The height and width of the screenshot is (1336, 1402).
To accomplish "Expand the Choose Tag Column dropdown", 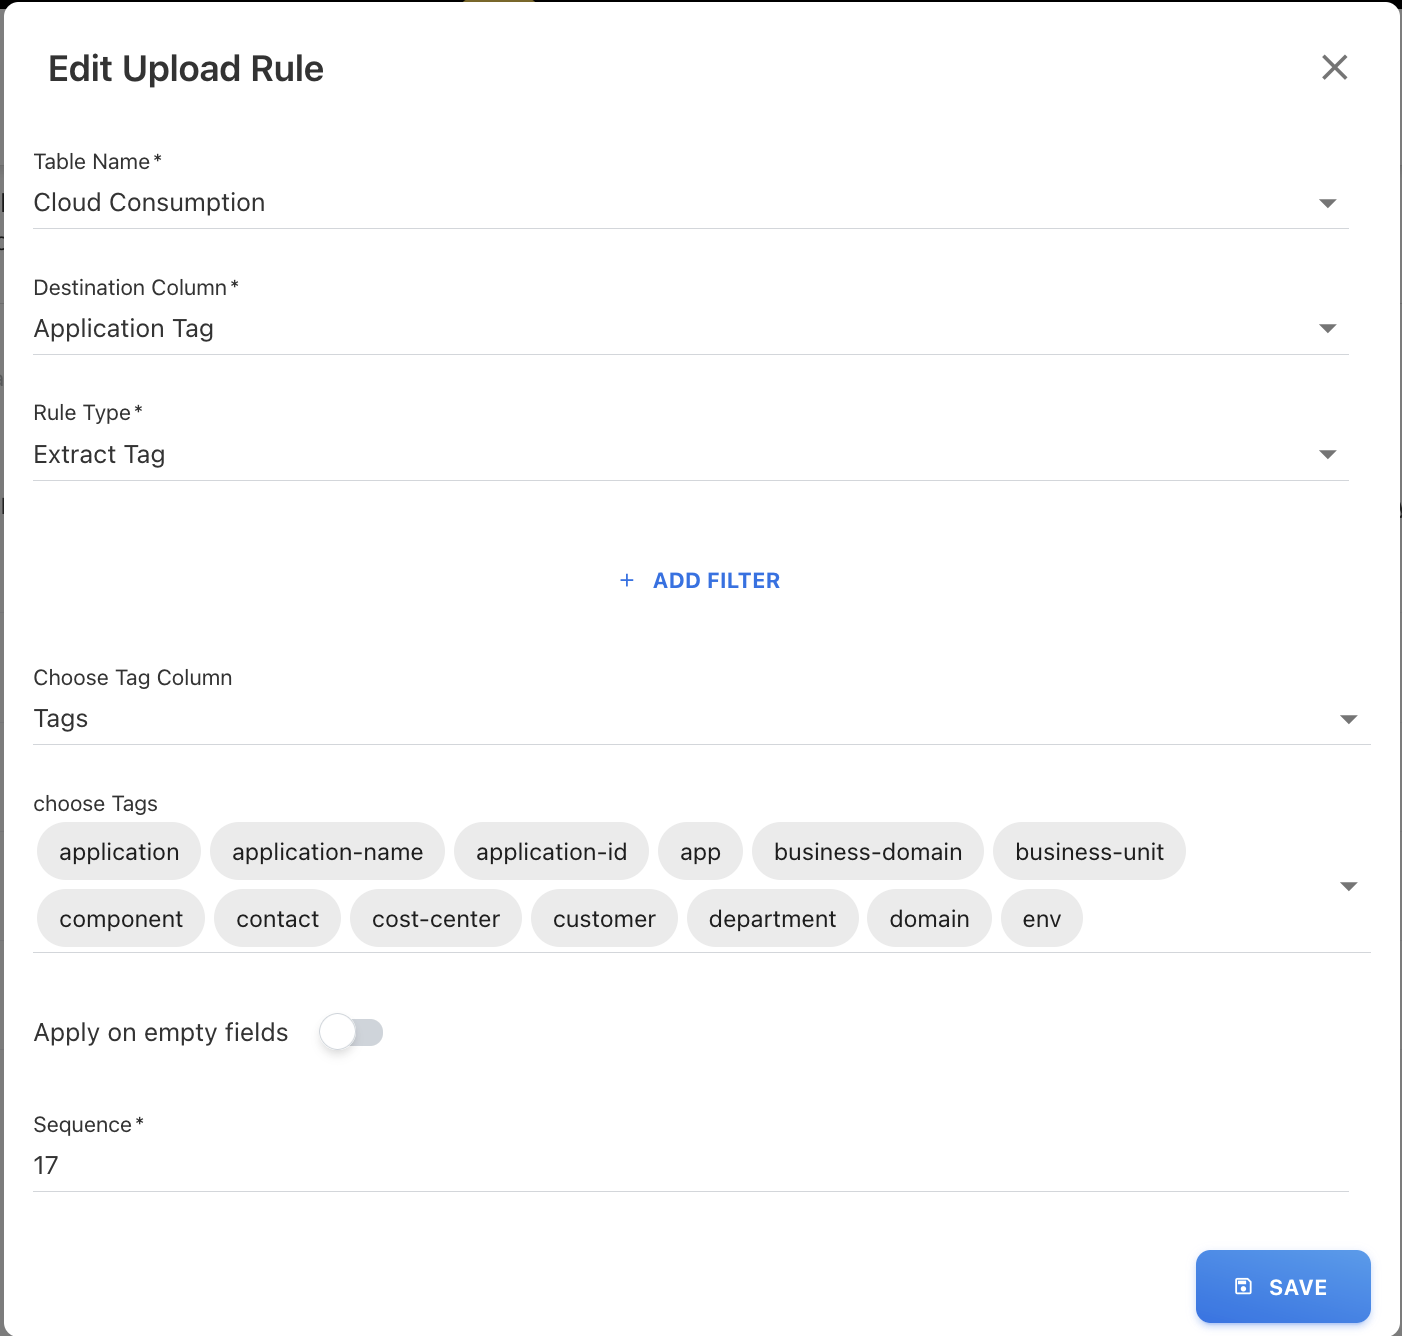I will [1348, 720].
